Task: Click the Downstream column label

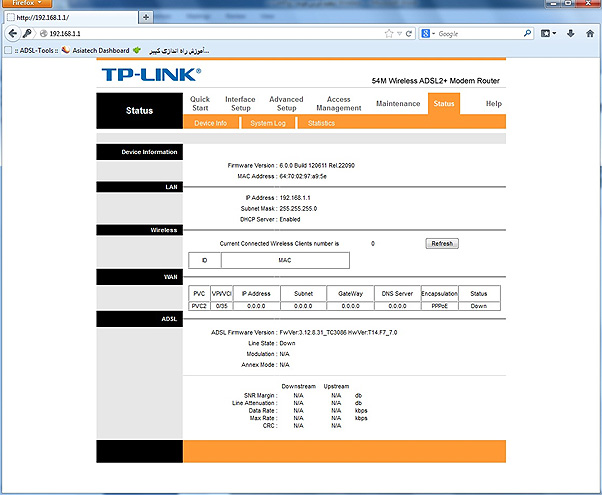Action: (x=299, y=386)
